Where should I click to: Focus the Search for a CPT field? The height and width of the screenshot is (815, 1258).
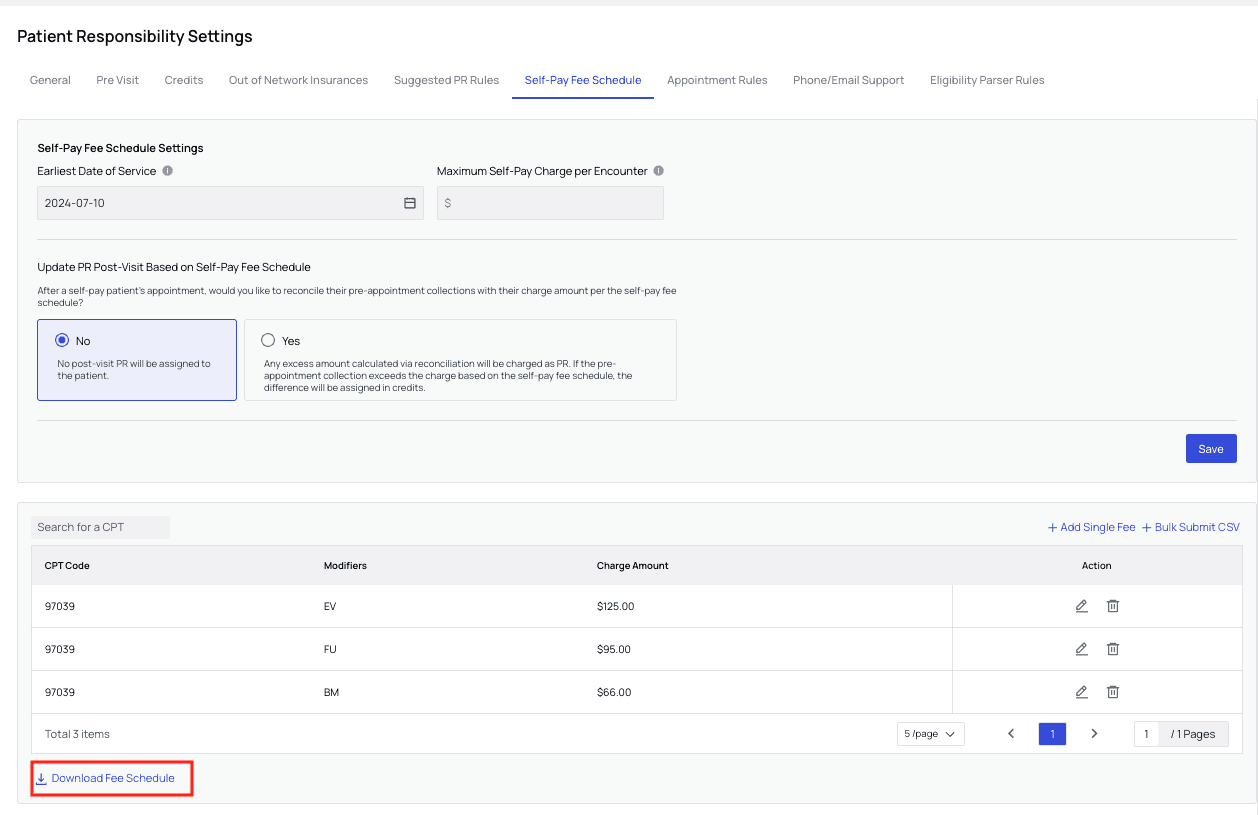[100, 527]
